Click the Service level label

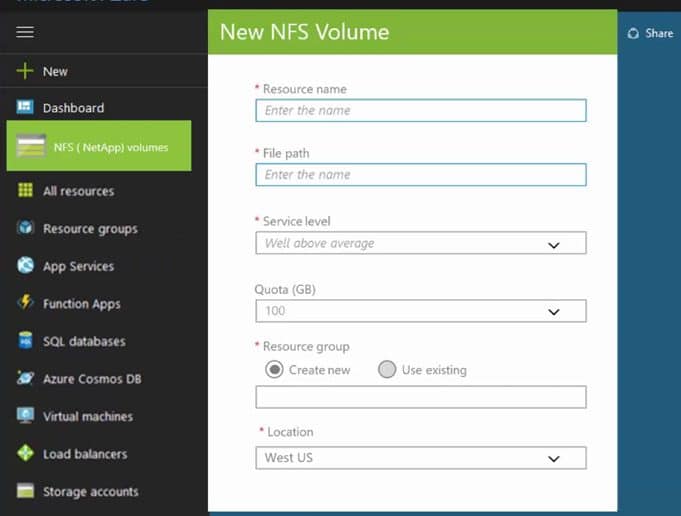(x=297, y=222)
